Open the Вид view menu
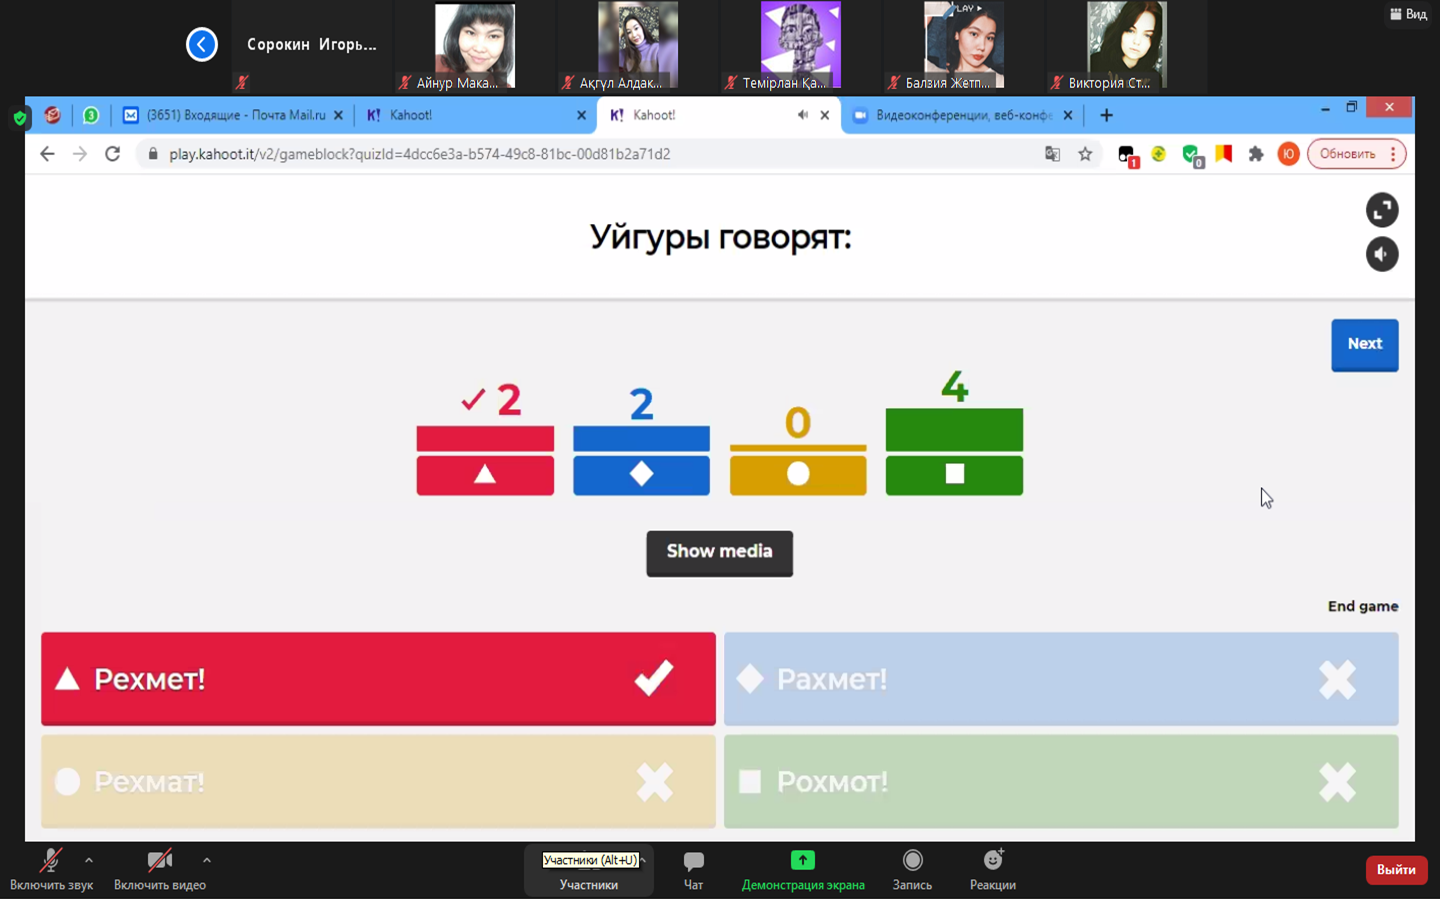 [x=1408, y=14]
